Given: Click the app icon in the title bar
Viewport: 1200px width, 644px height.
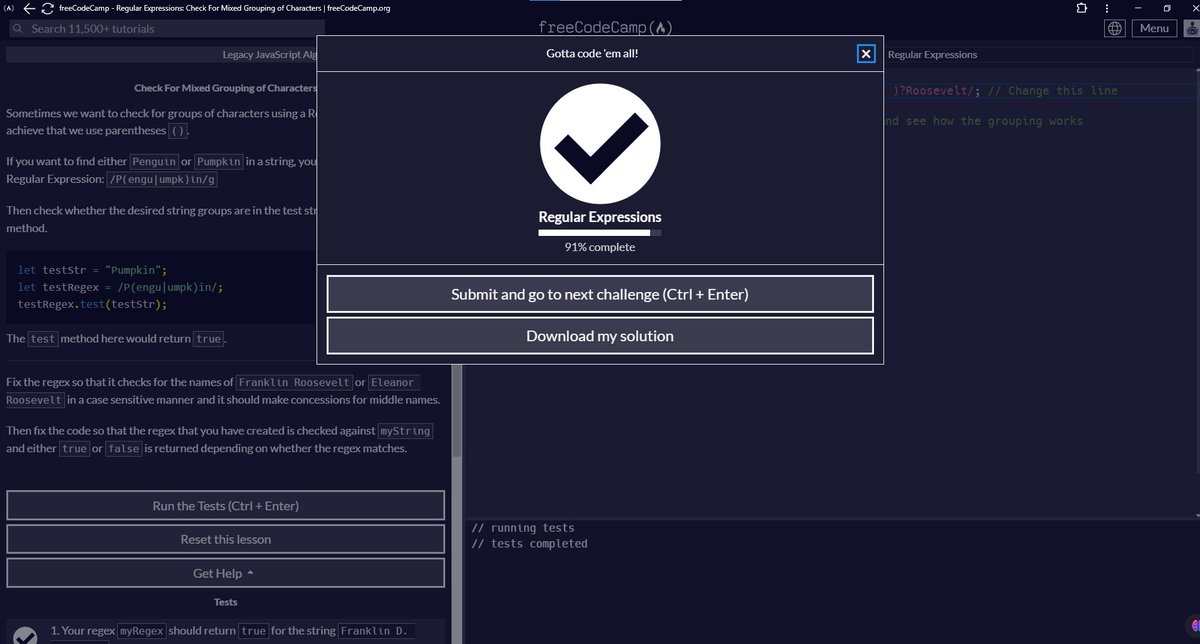Looking at the screenshot, I should click(9, 7).
